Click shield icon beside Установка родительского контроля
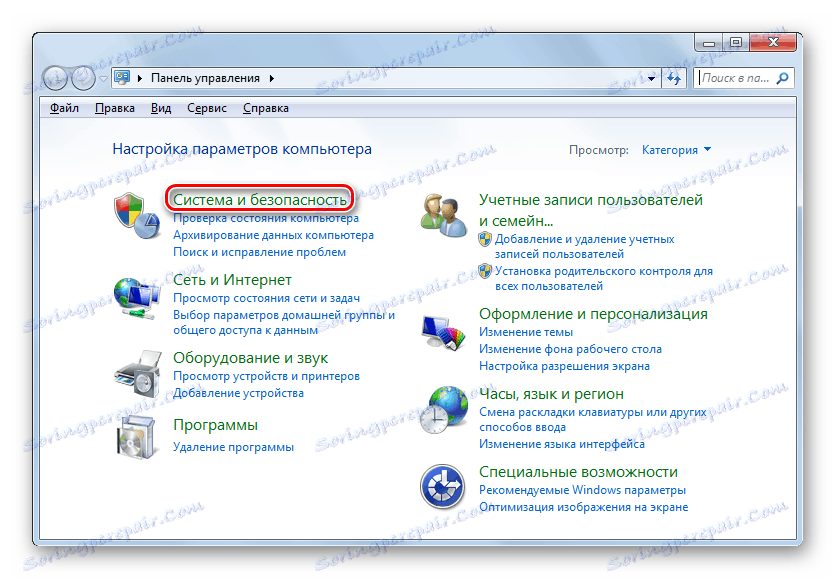Viewport: 836px width, 579px height. (485, 271)
